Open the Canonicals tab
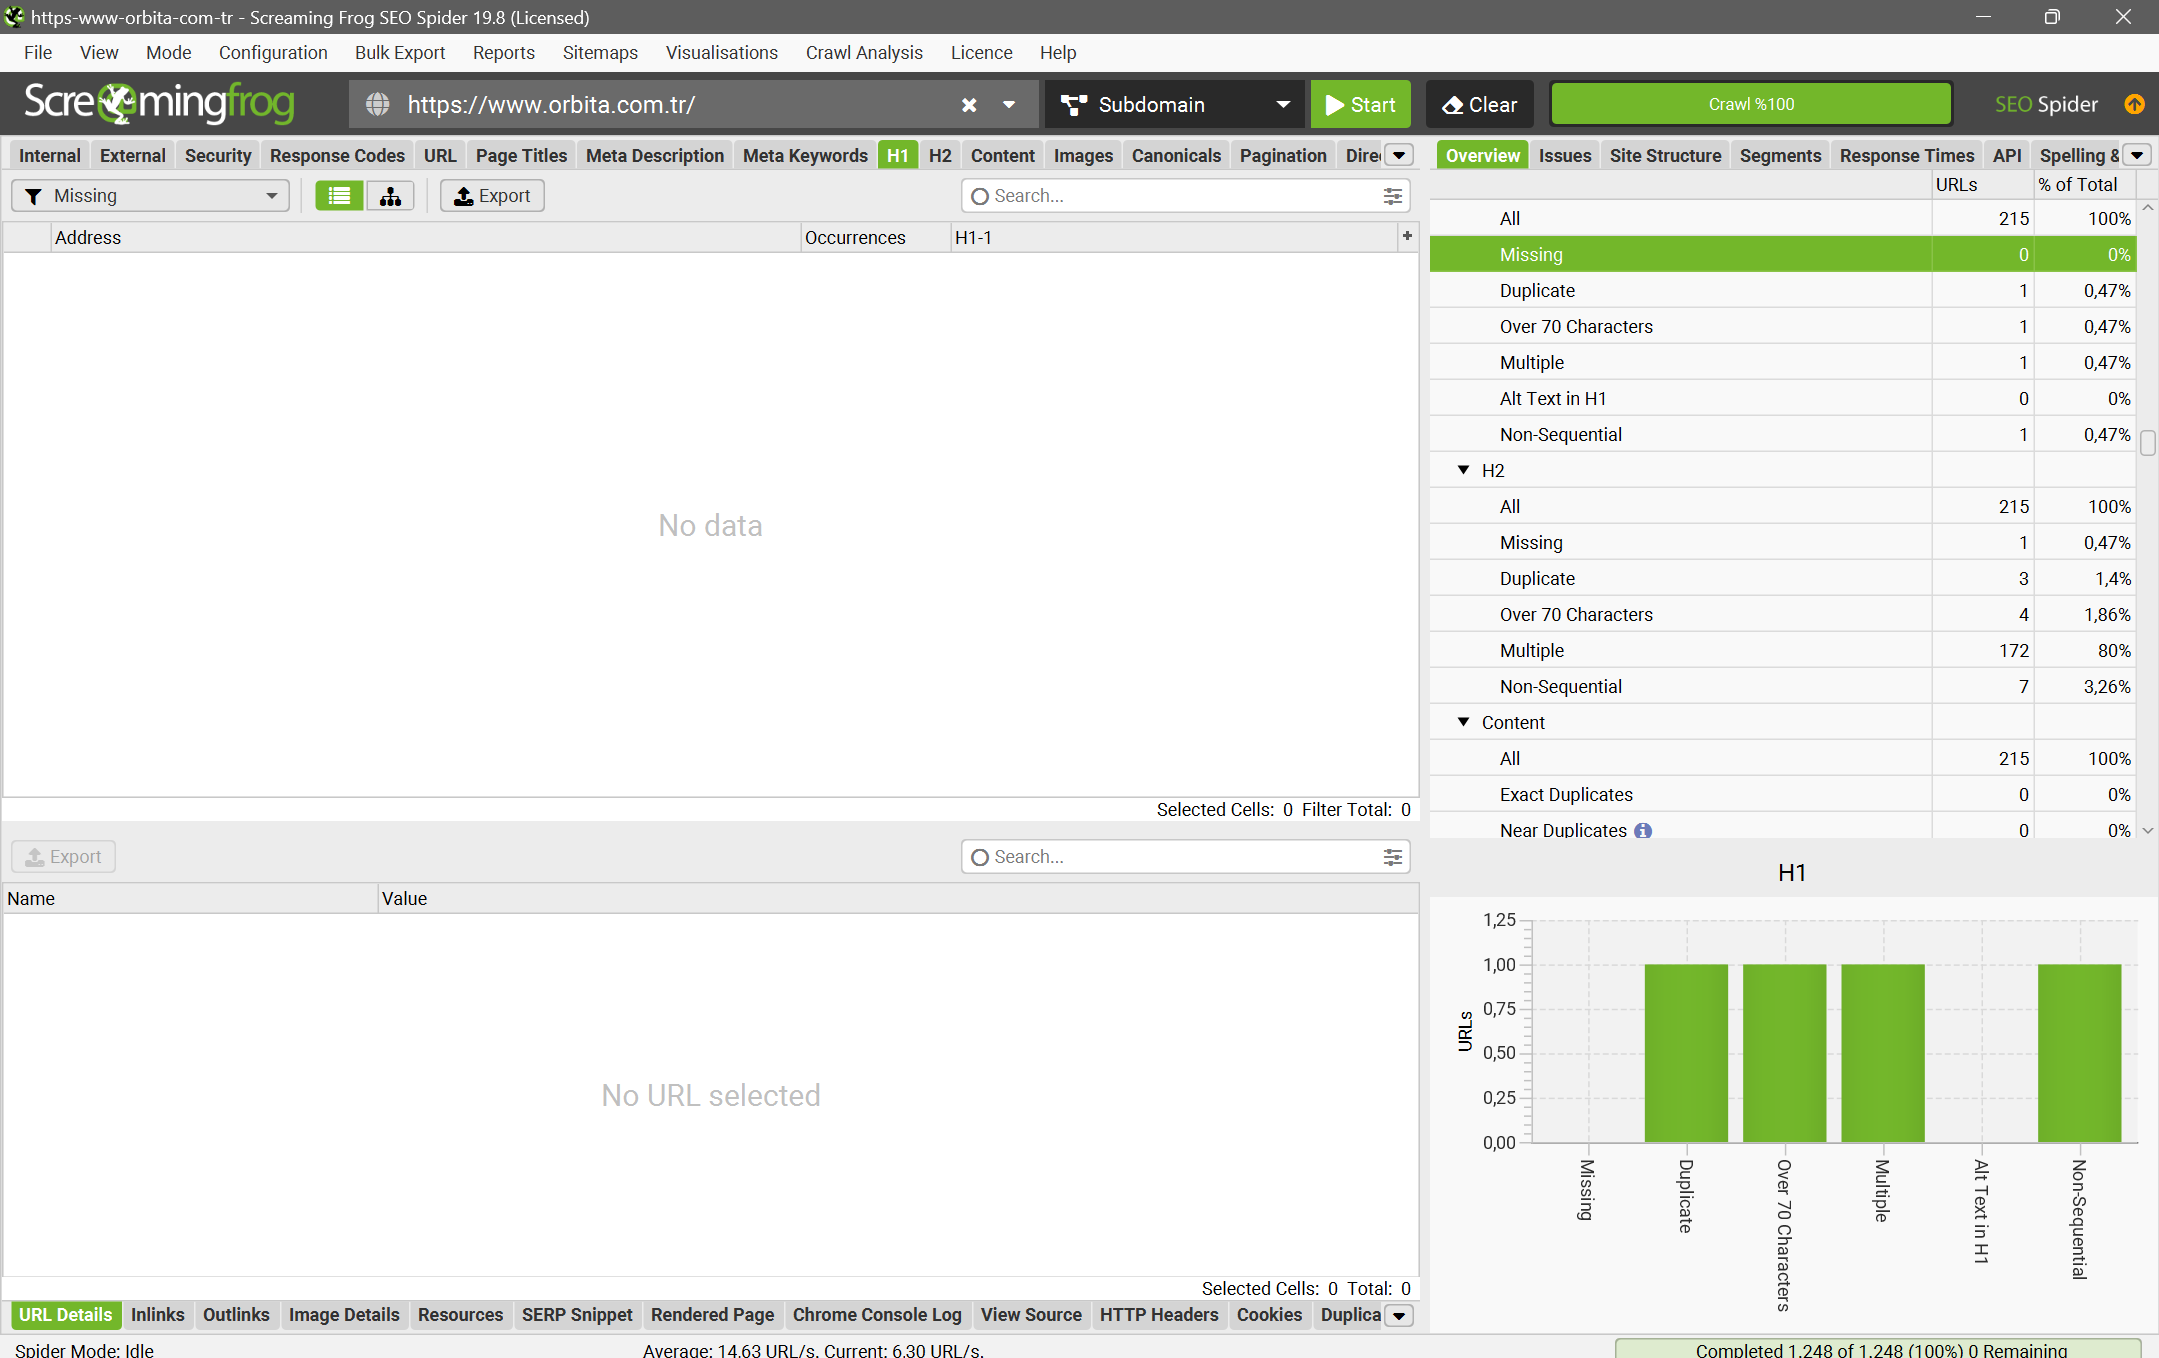 (1176, 155)
